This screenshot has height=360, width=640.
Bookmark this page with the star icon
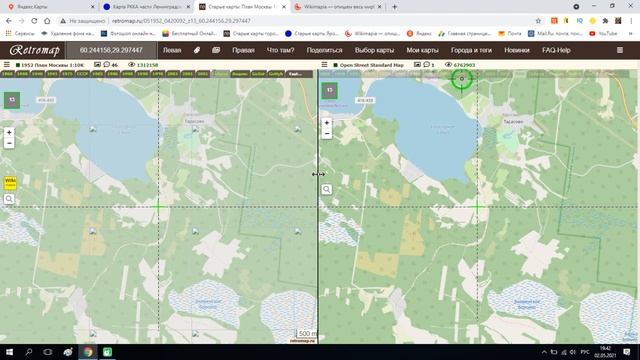click(x=538, y=21)
